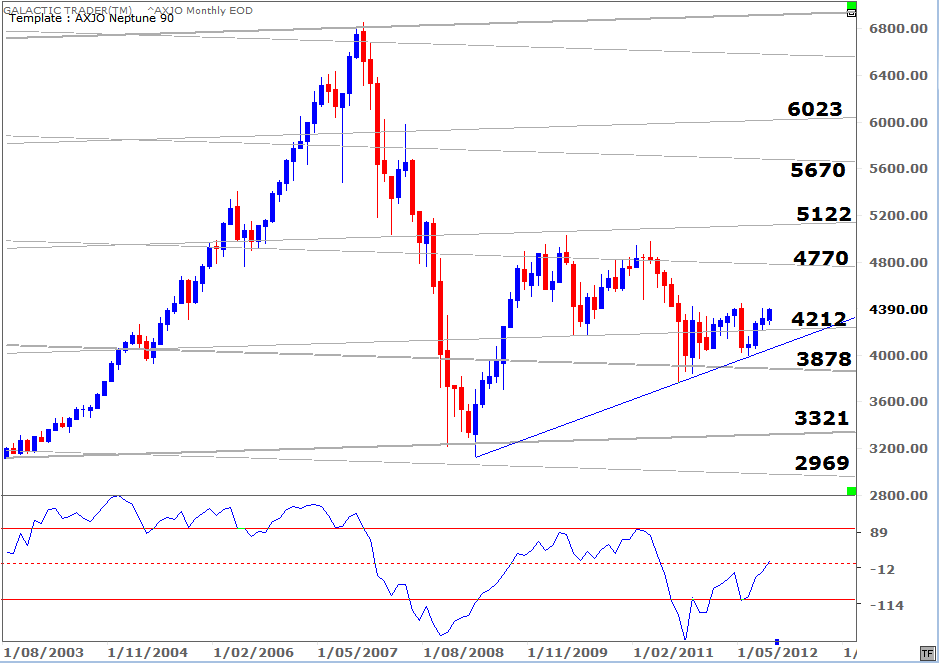939x663 pixels.
Task: Click the 6400.00 price axis label
Action: [x=898, y=75]
